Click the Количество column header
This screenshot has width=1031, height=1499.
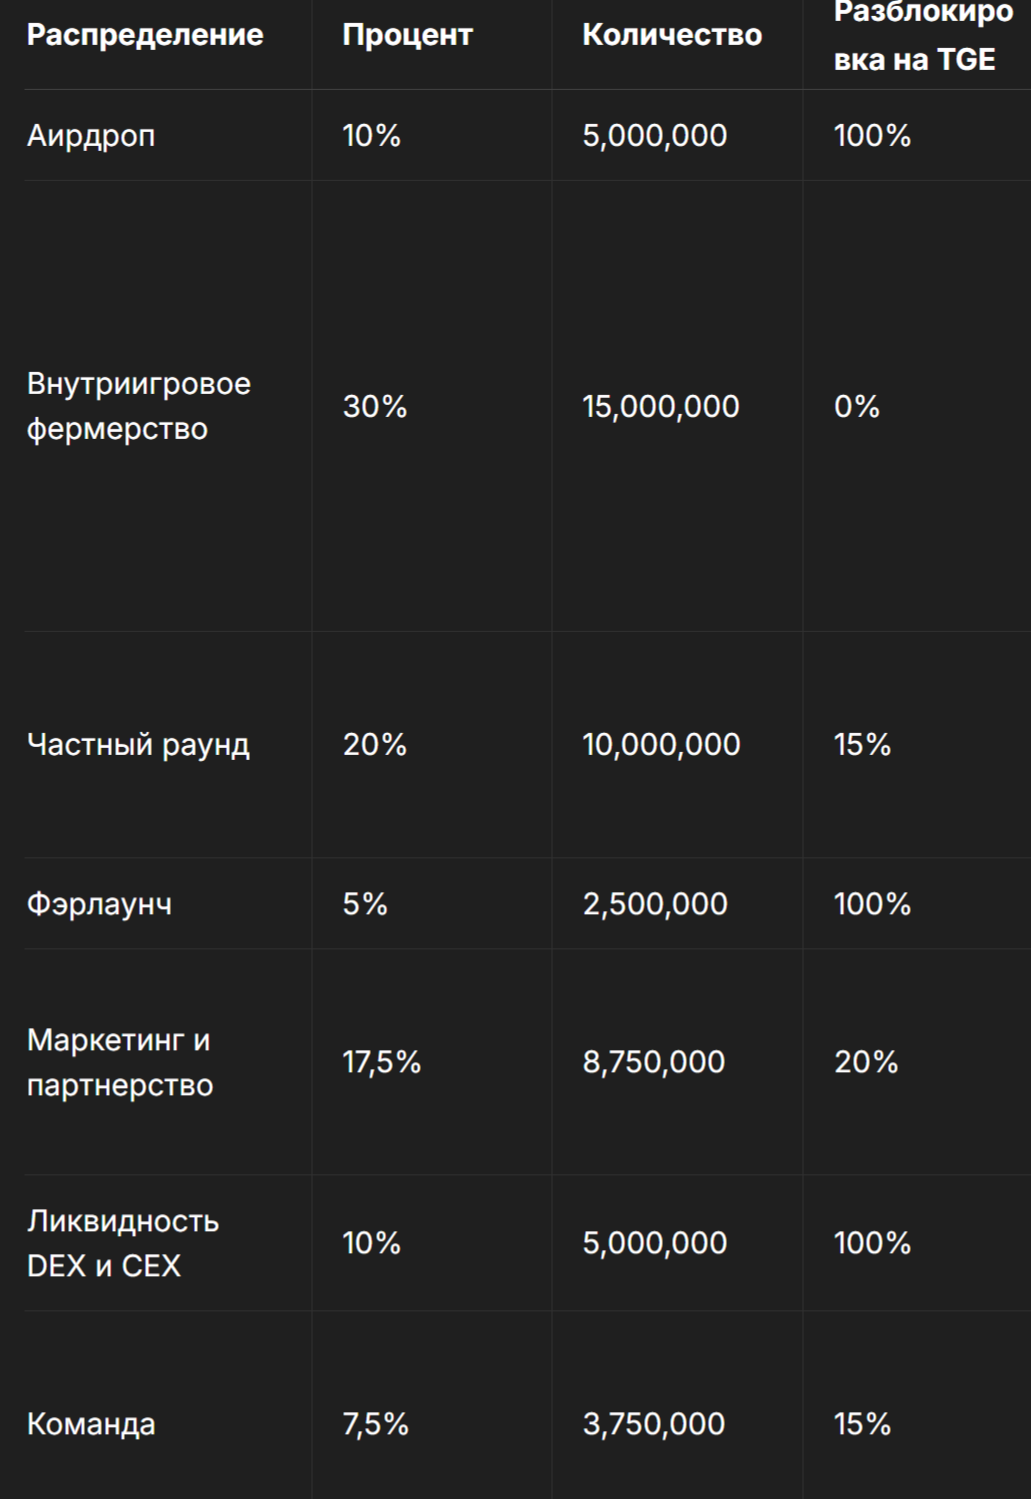click(x=672, y=35)
